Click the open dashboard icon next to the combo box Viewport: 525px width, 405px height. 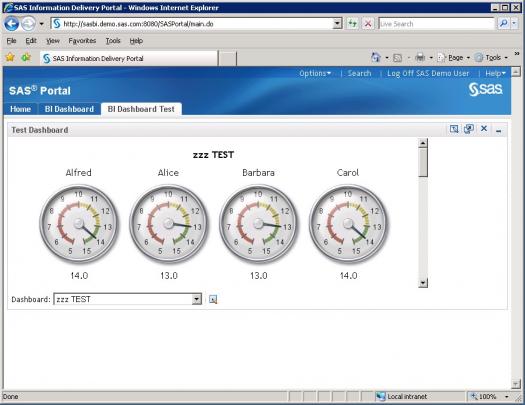pyautogui.click(x=213, y=299)
